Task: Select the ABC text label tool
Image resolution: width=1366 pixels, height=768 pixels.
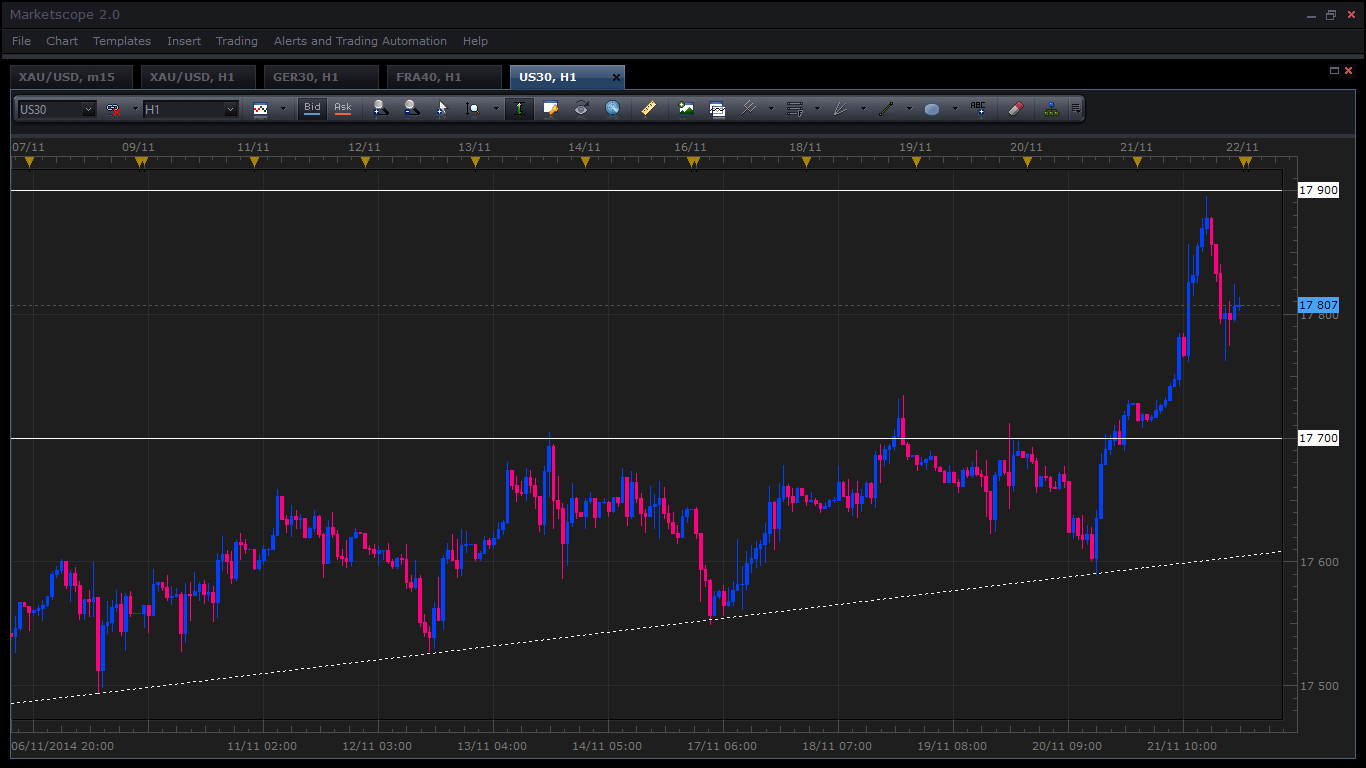Action: [x=978, y=109]
